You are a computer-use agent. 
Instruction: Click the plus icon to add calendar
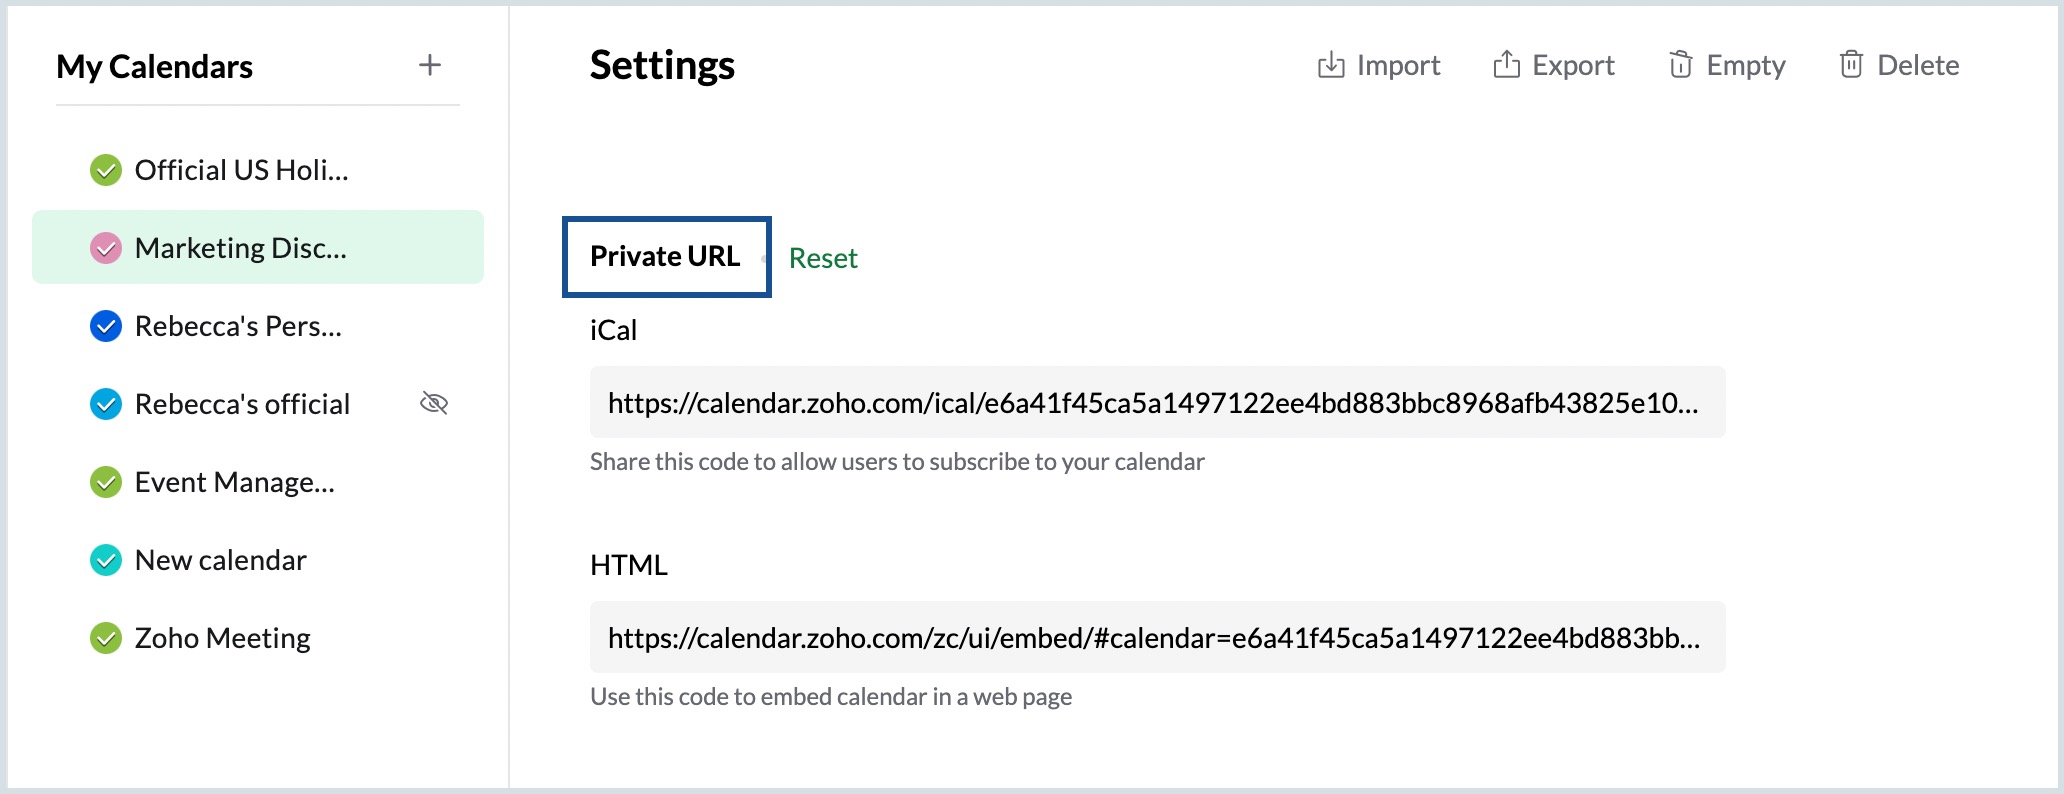(429, 66)
